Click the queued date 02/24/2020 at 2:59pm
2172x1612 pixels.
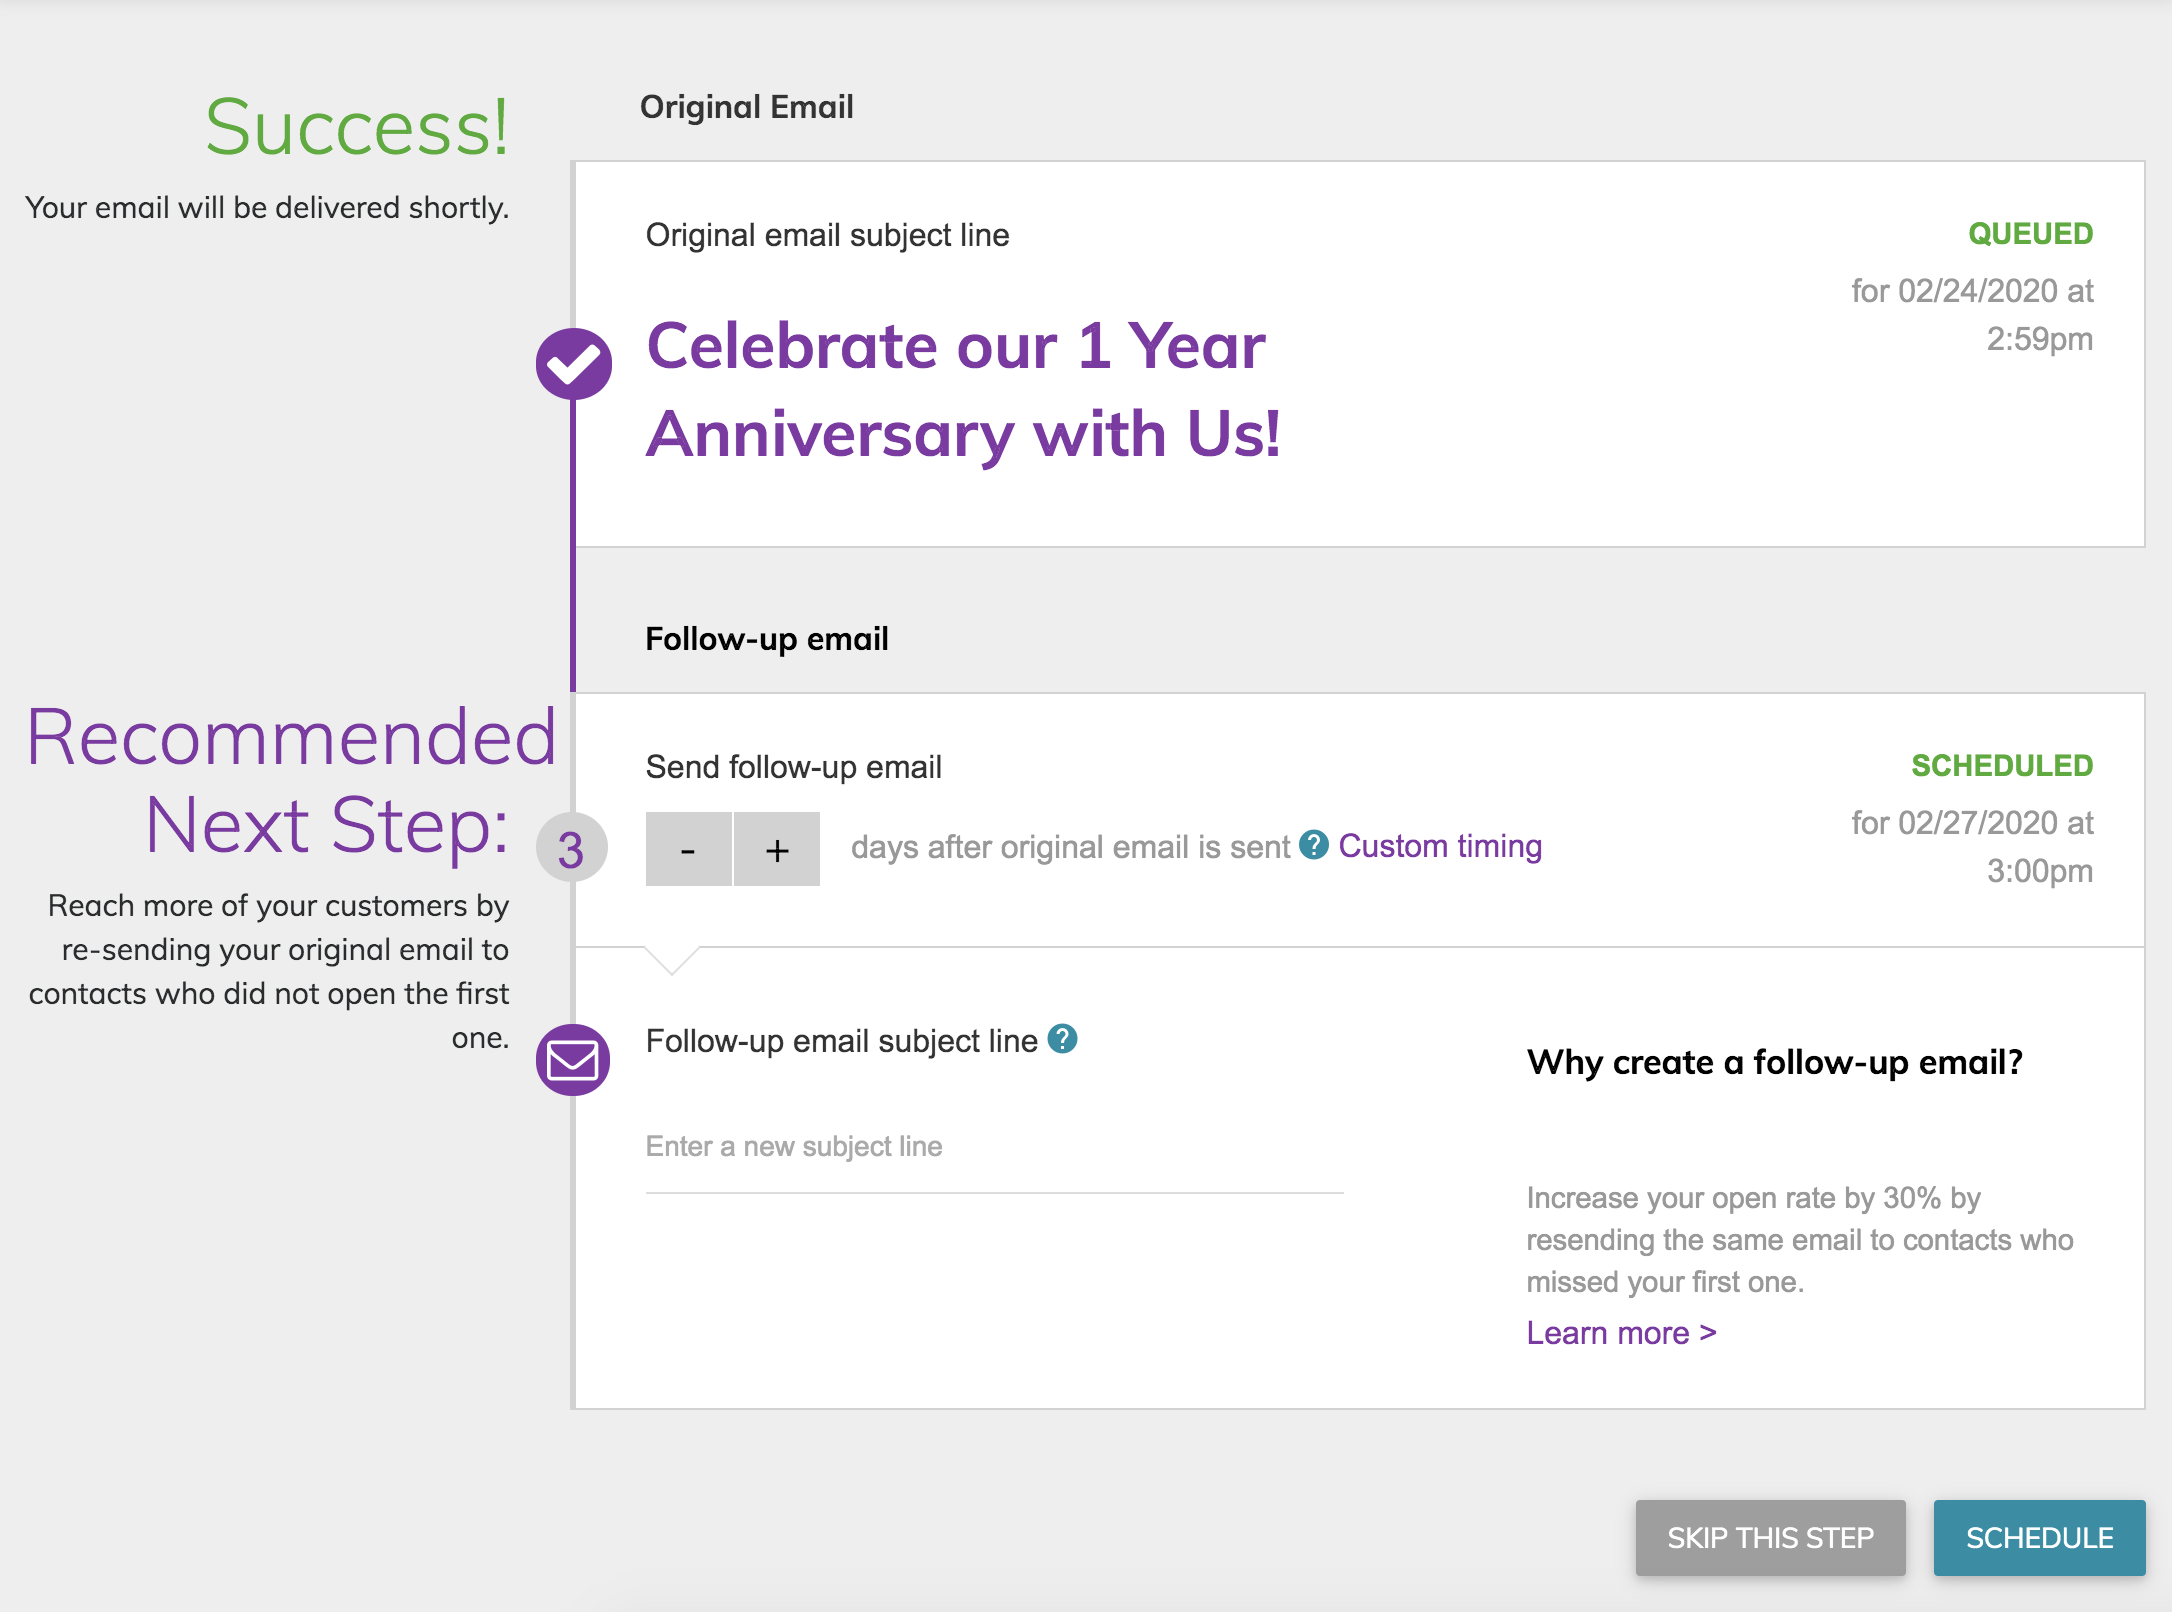coord(1971,315)
